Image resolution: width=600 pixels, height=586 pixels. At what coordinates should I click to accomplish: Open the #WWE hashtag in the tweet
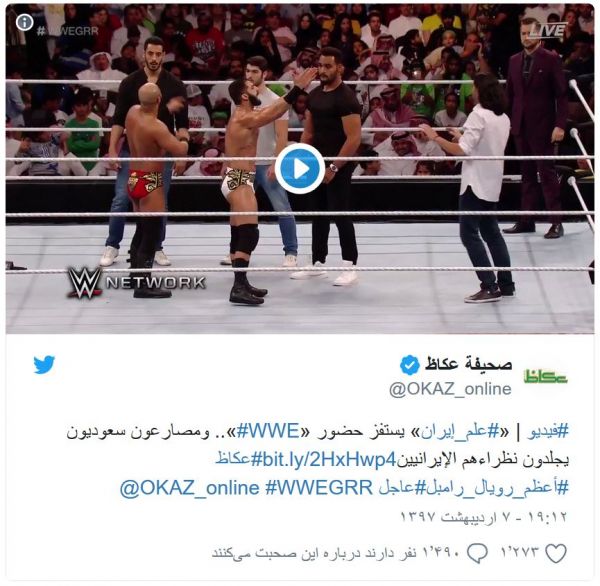point(268,431)
